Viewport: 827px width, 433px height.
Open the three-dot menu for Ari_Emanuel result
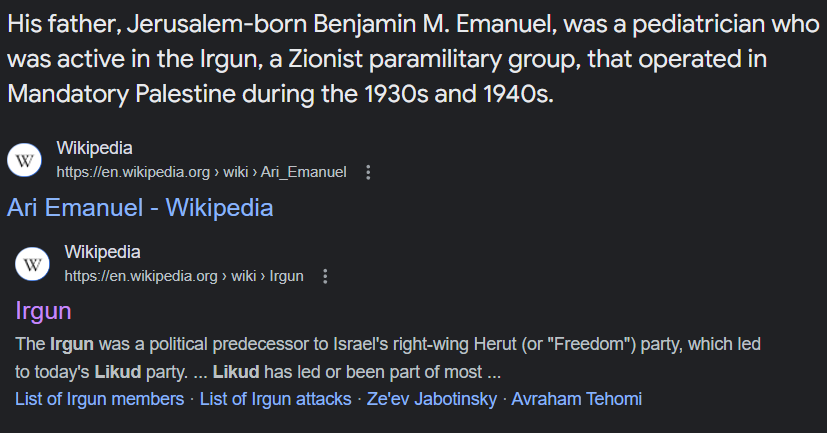tap(368, 173)
